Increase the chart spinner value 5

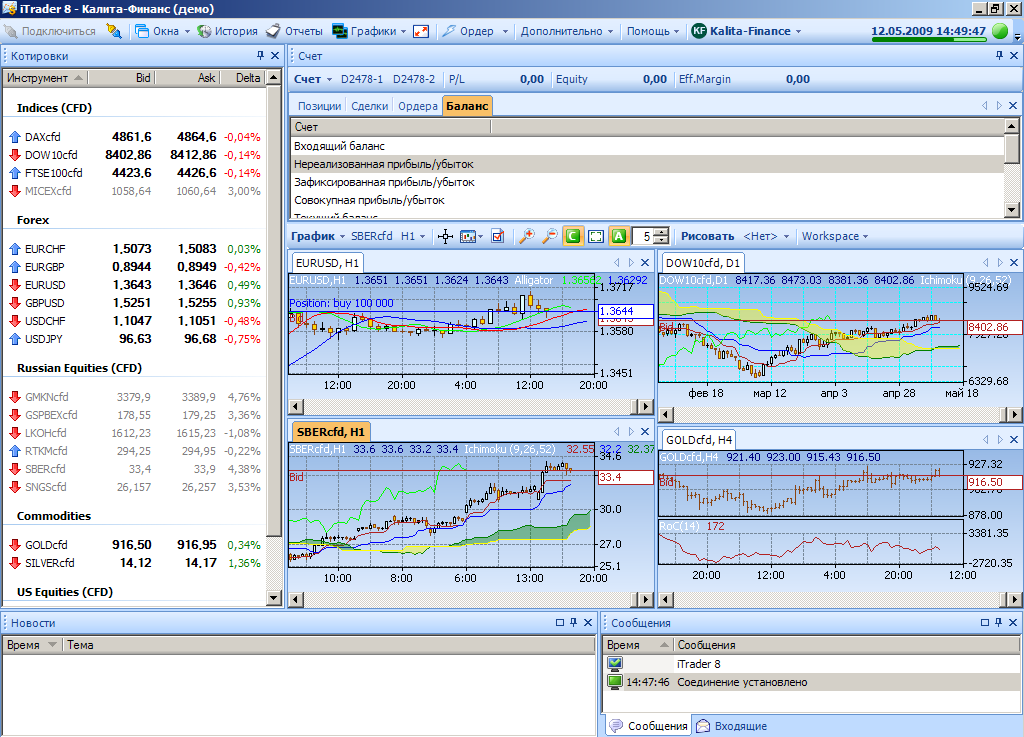(x=664, y=232)
